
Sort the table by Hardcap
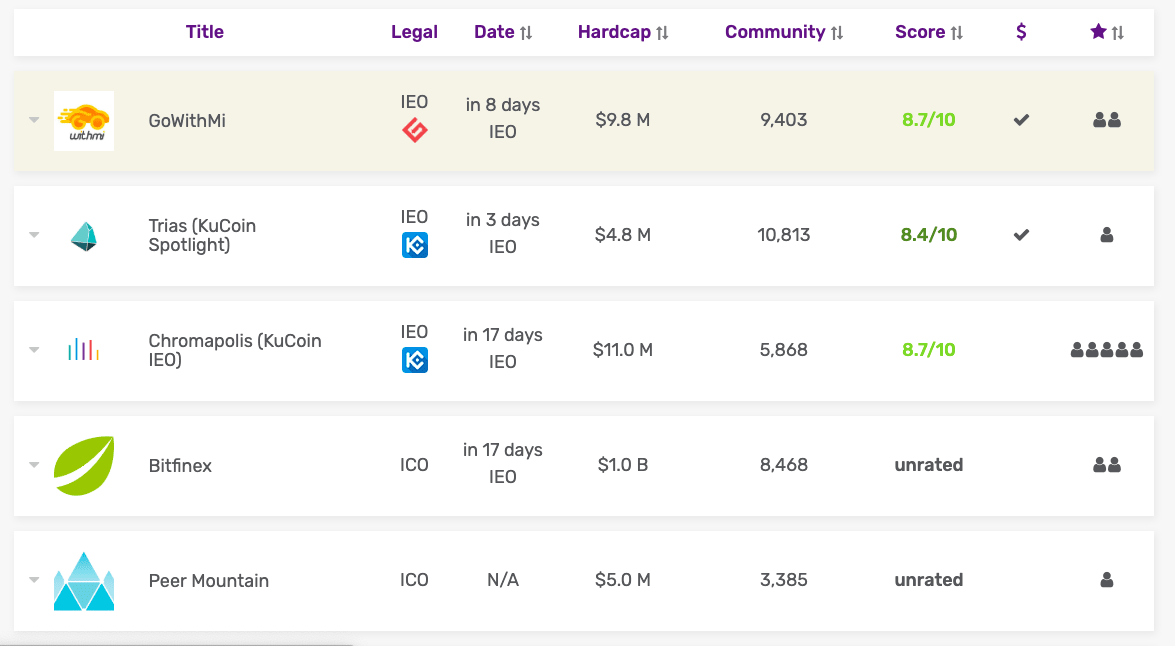pyautogui.click(x=623, y=32)
